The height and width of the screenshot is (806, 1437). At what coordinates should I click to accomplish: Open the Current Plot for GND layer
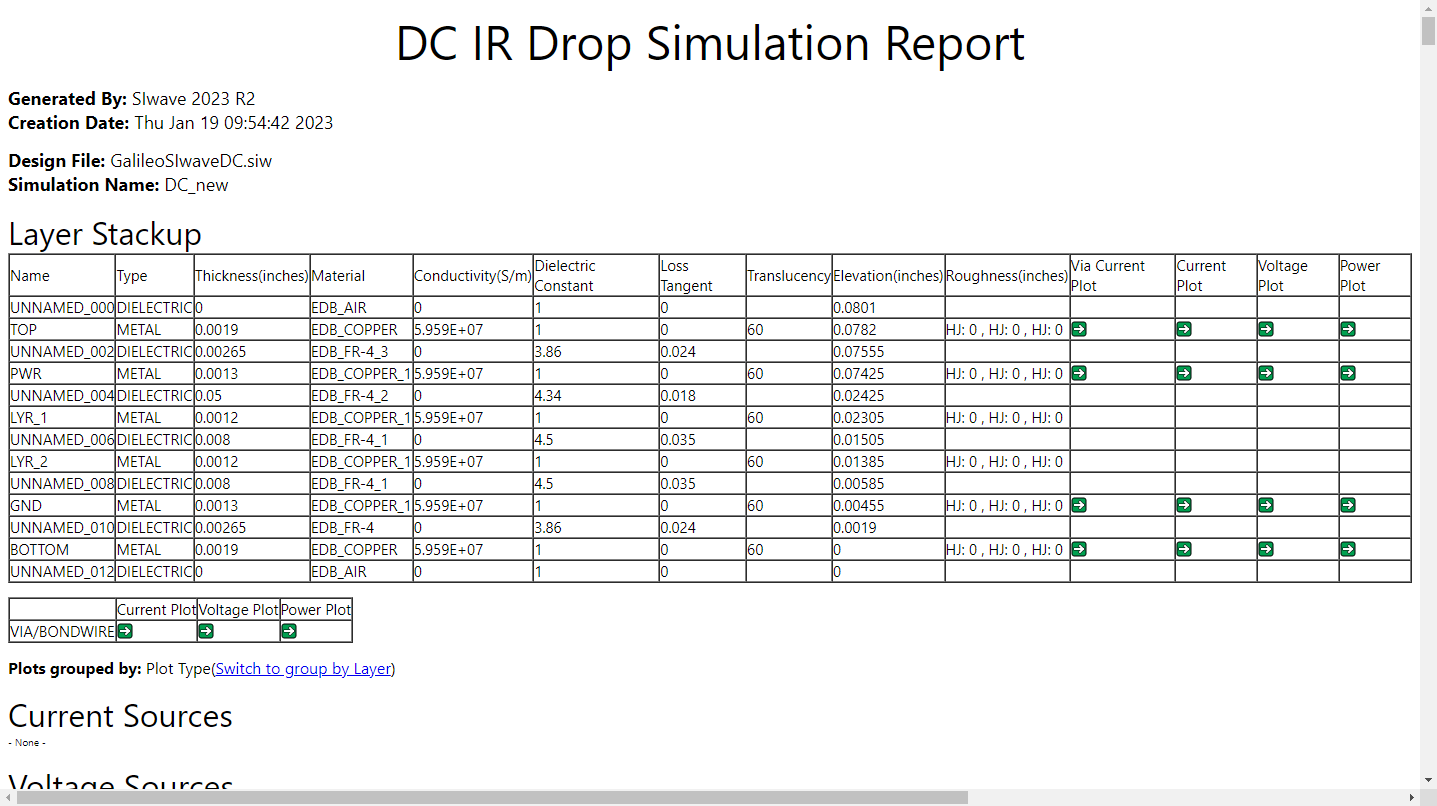pyautogui.click(x=1184, y=505)
